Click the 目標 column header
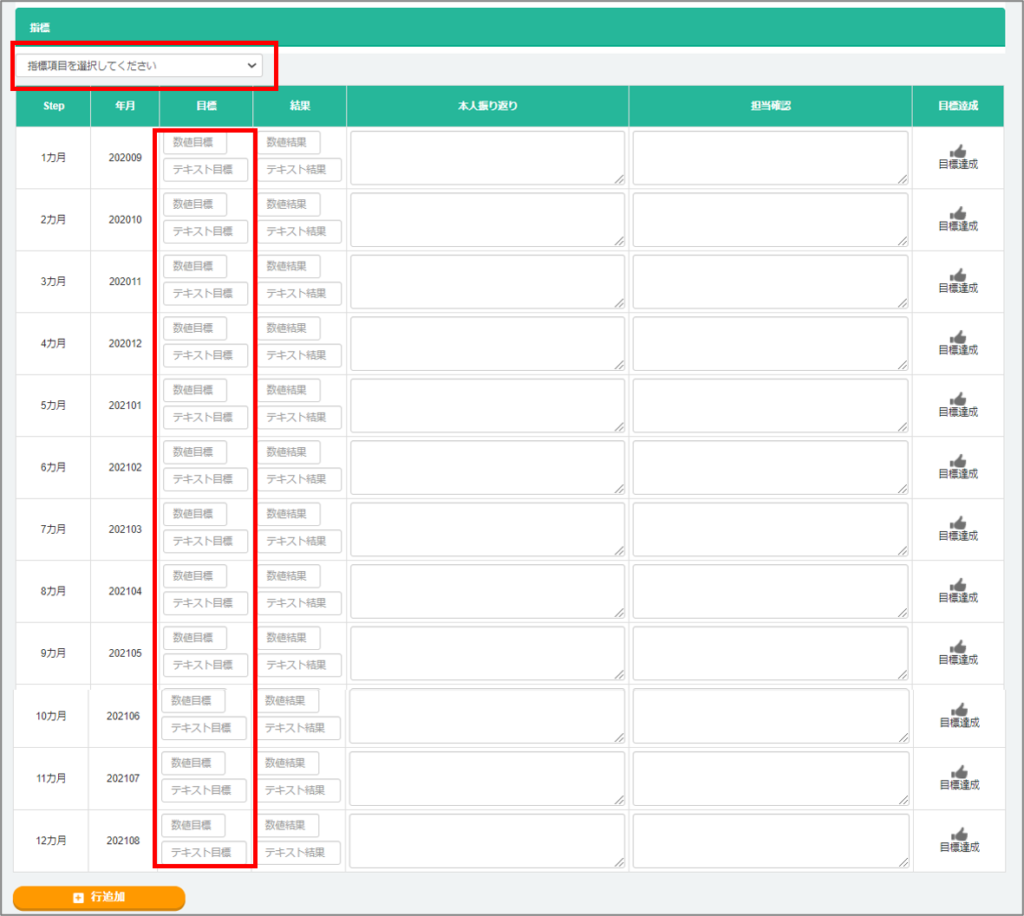1024x916 pixels. 206,105
